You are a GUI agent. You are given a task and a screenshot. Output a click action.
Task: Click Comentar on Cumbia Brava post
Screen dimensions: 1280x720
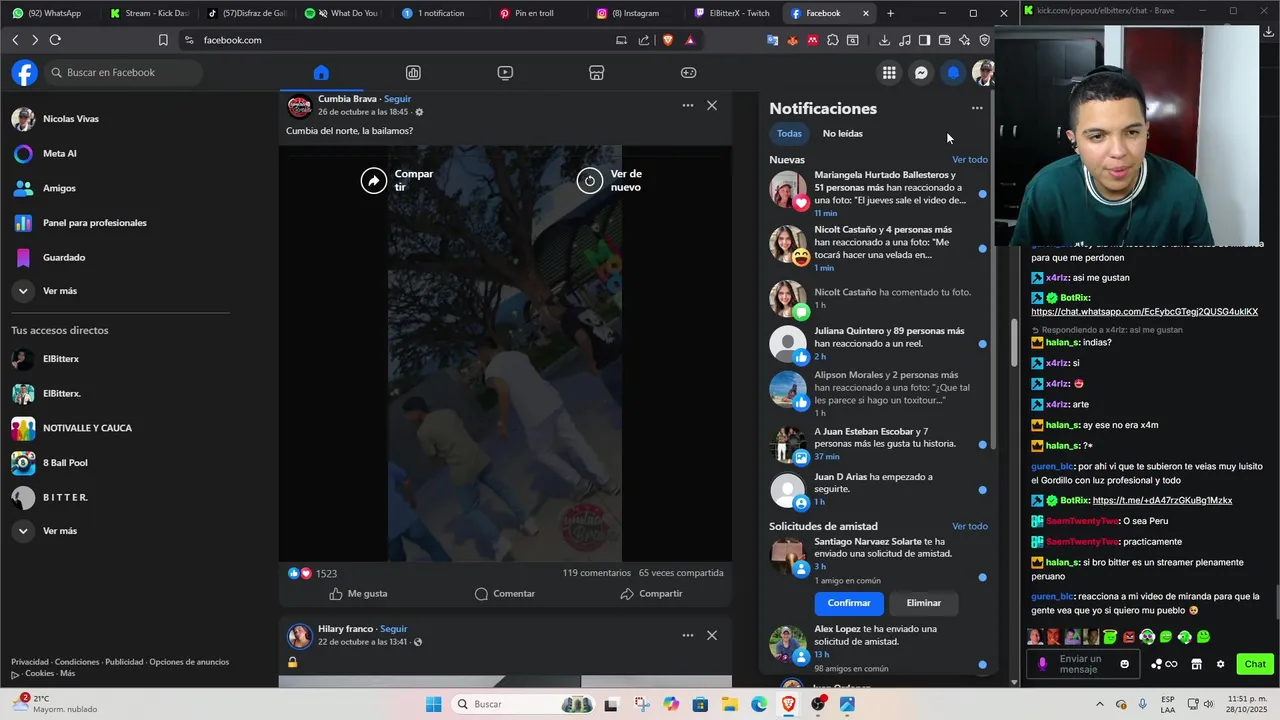[505, 594]
